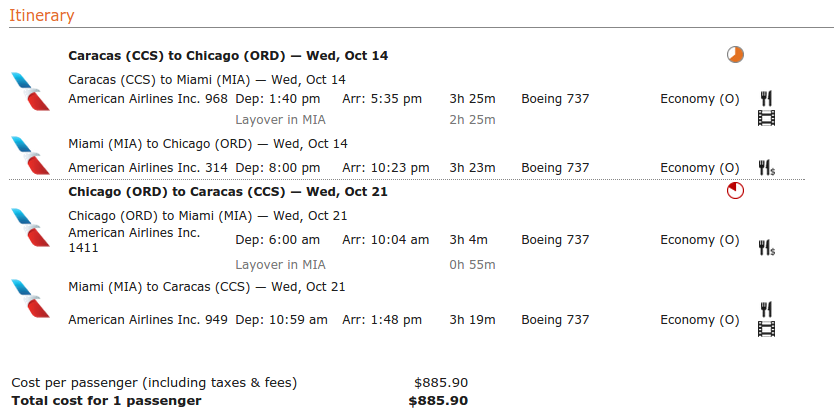Click the film strip icon on flight 949

(766, 329)
